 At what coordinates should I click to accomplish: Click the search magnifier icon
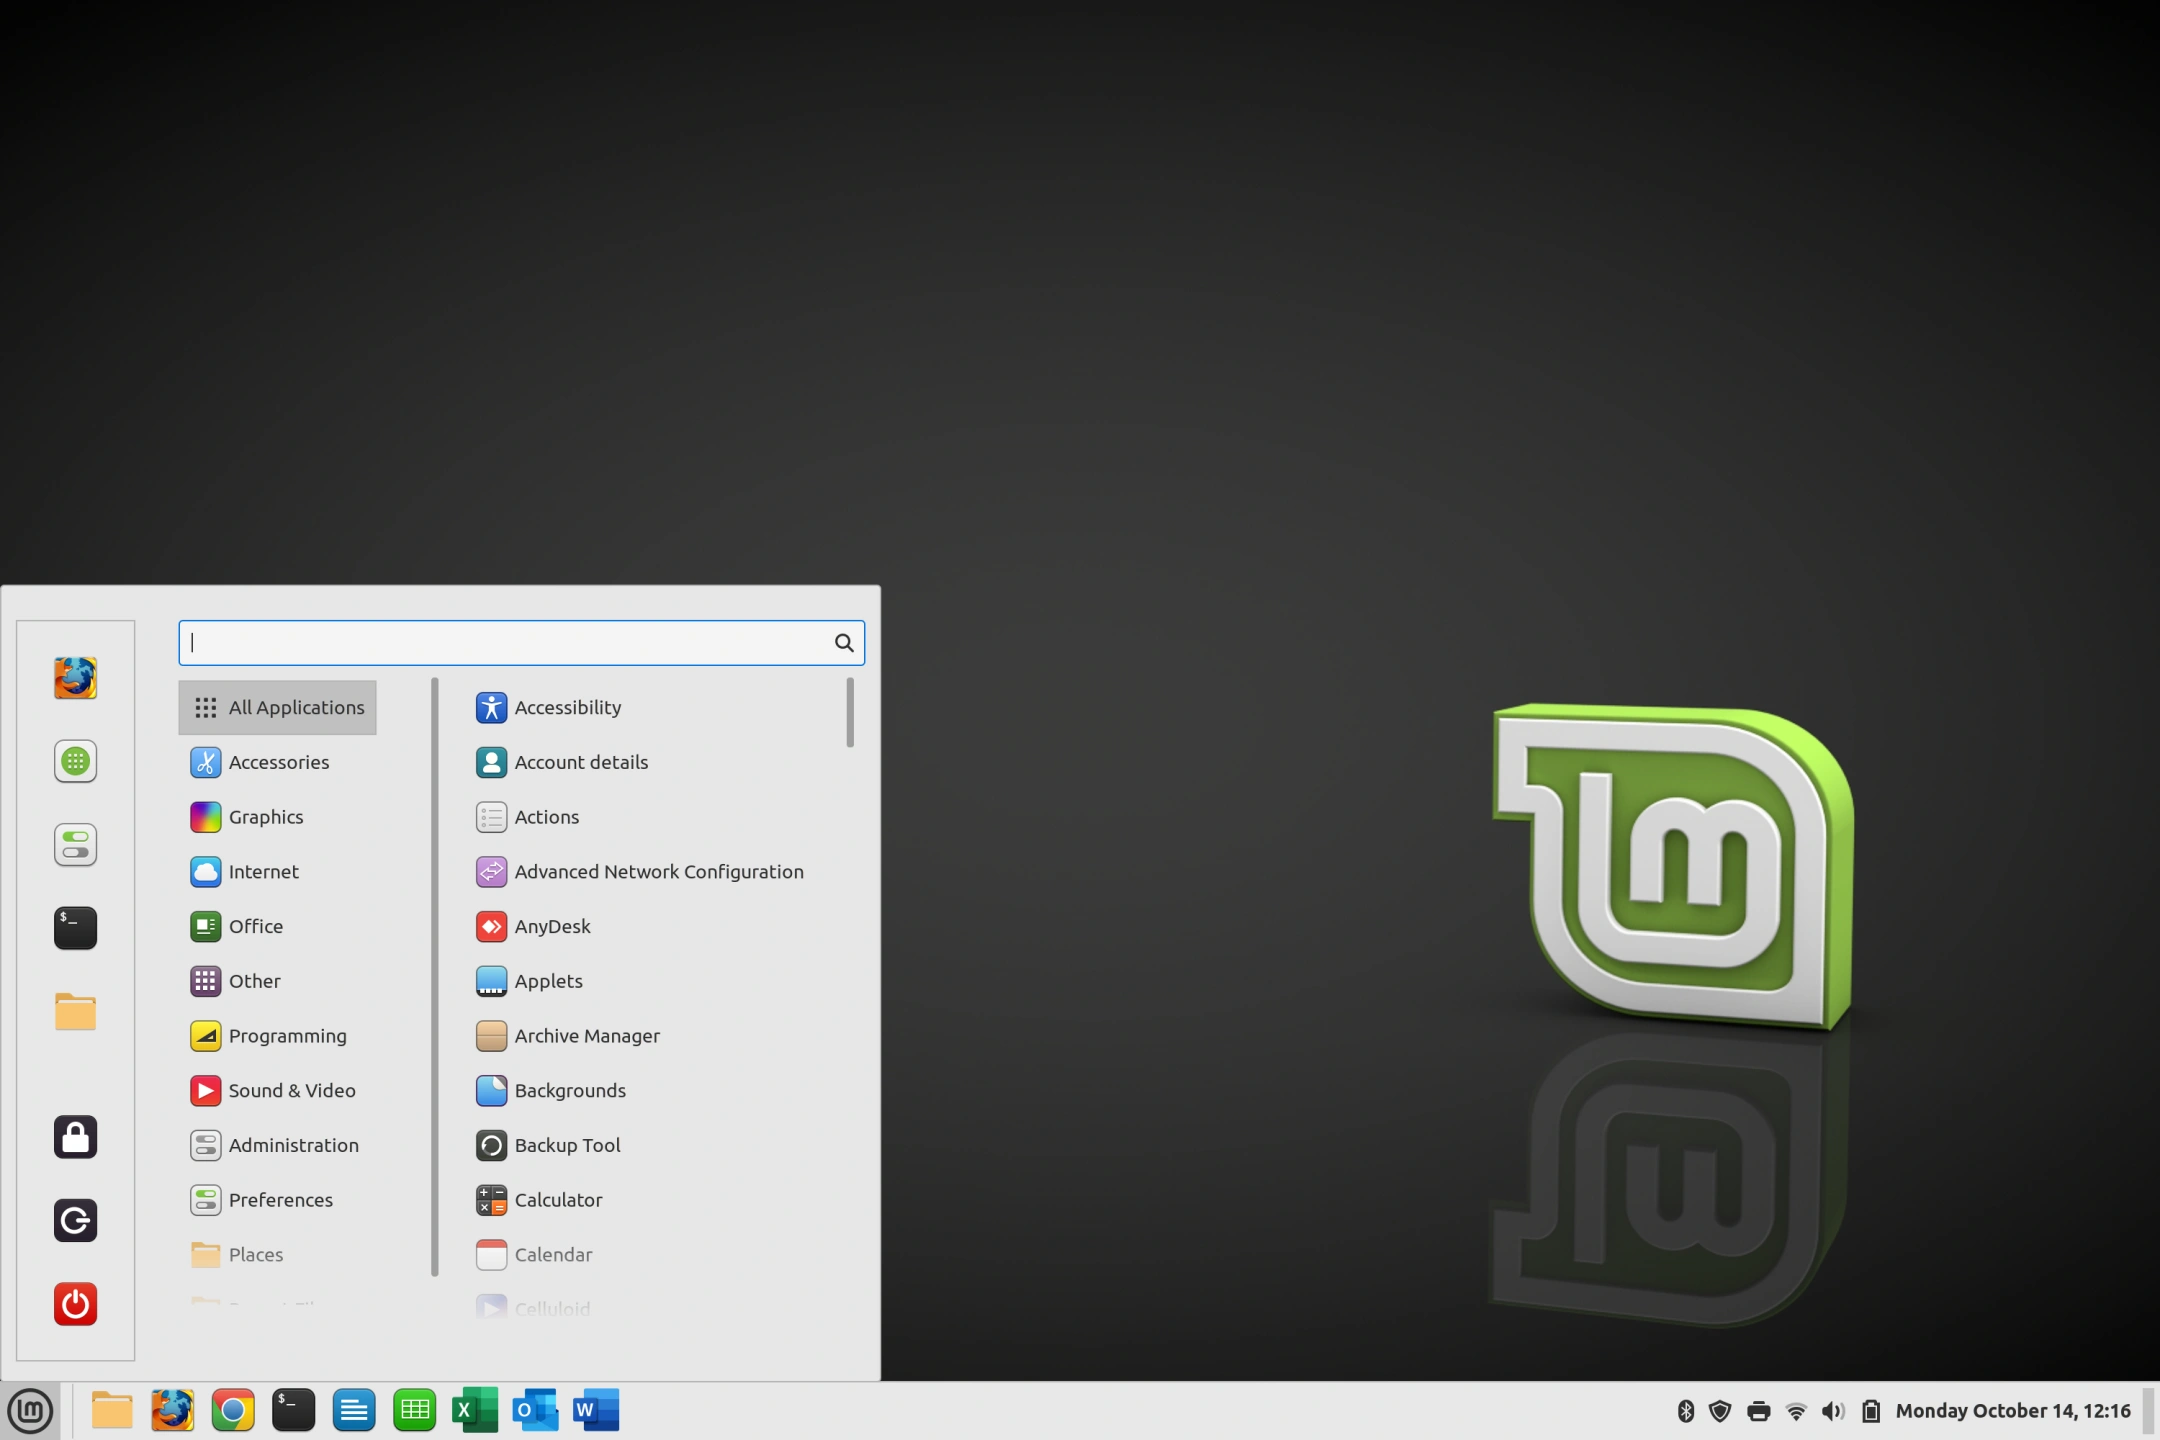click(x=844, y=643)
